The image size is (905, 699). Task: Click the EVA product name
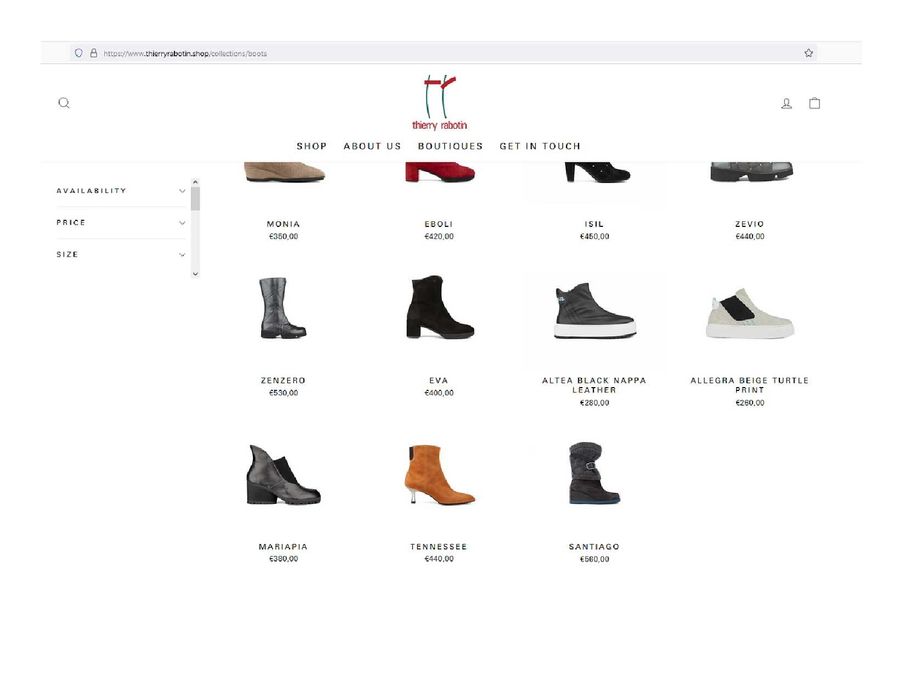pyautogui.click(x=439, y=380)
